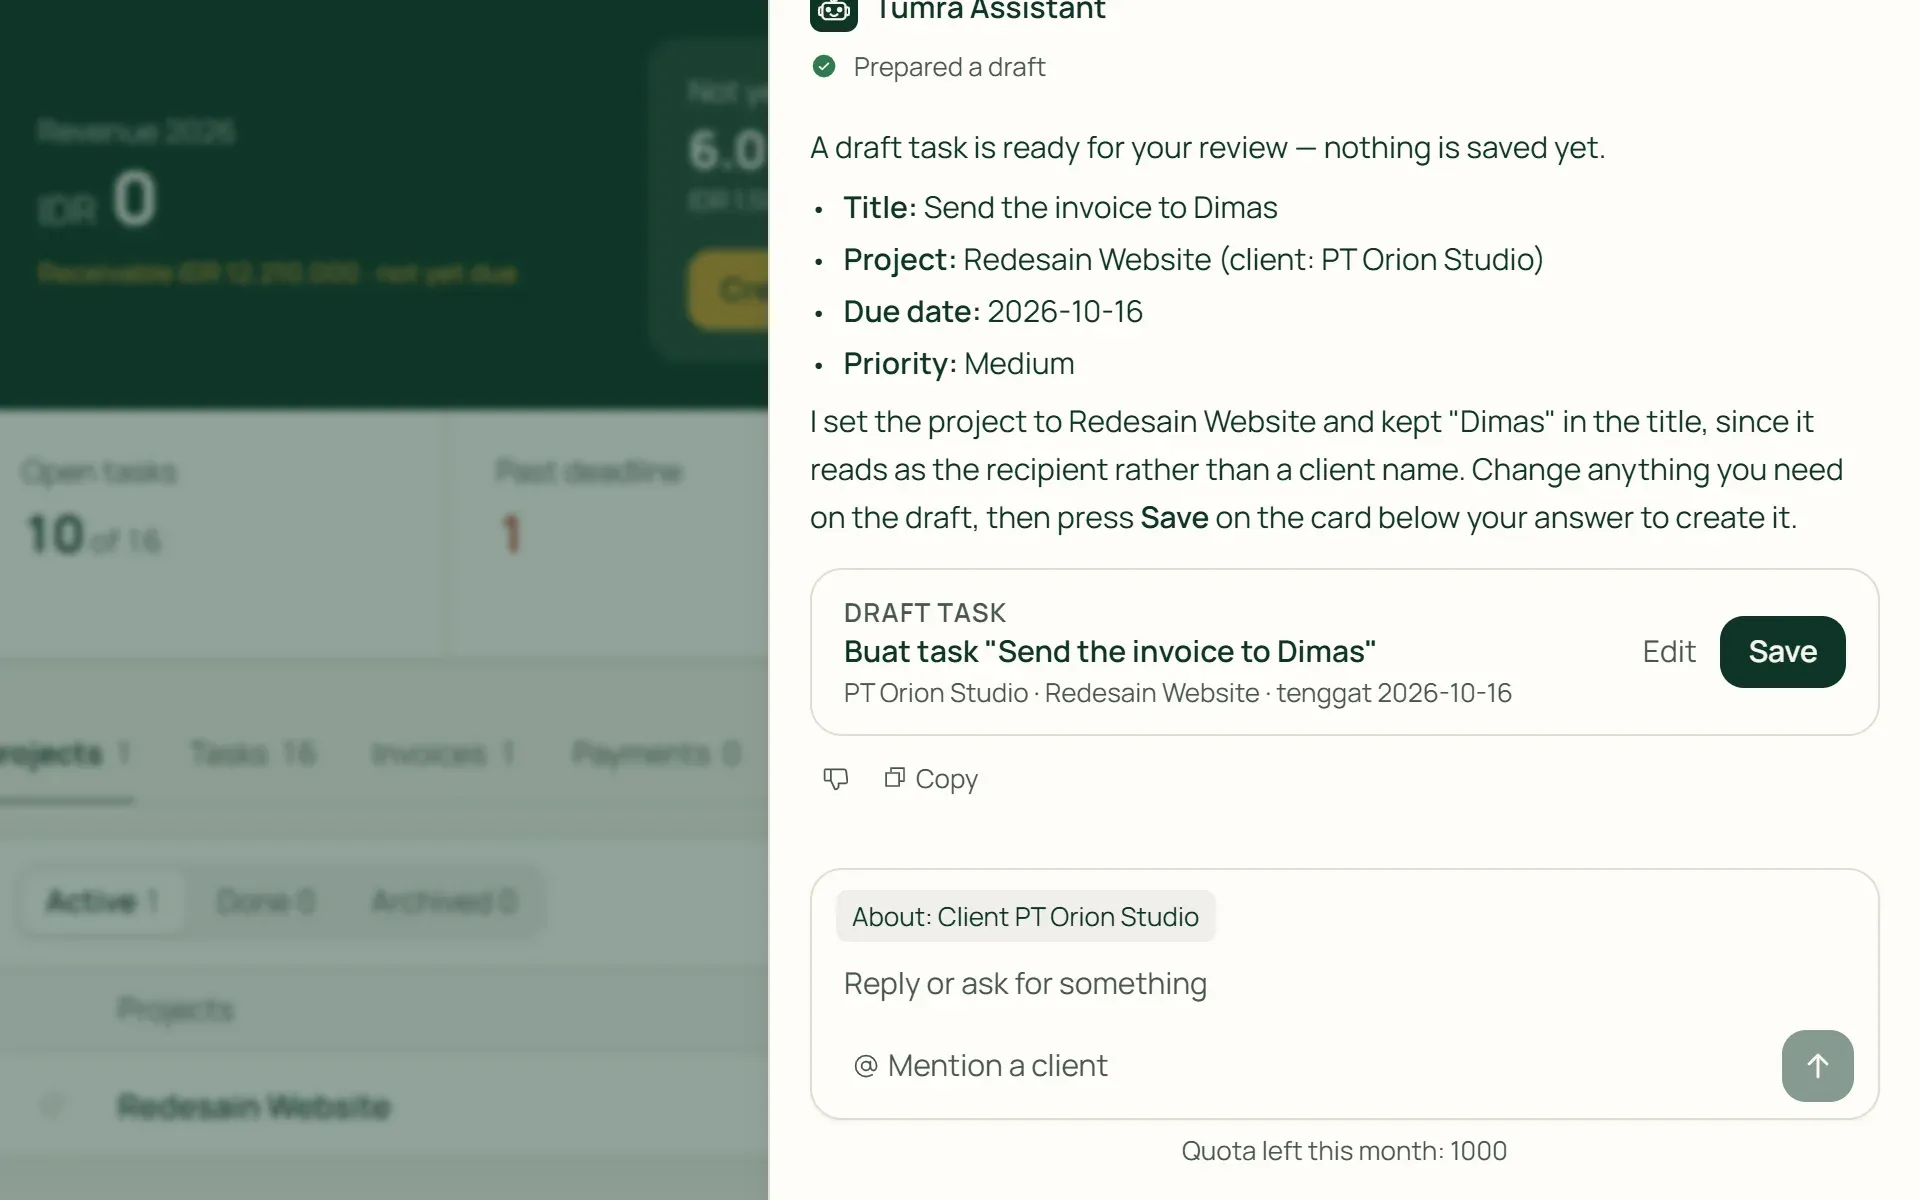Screen dimensions: 1920x1200
Task: Save the draft task
Action: 1782,652
